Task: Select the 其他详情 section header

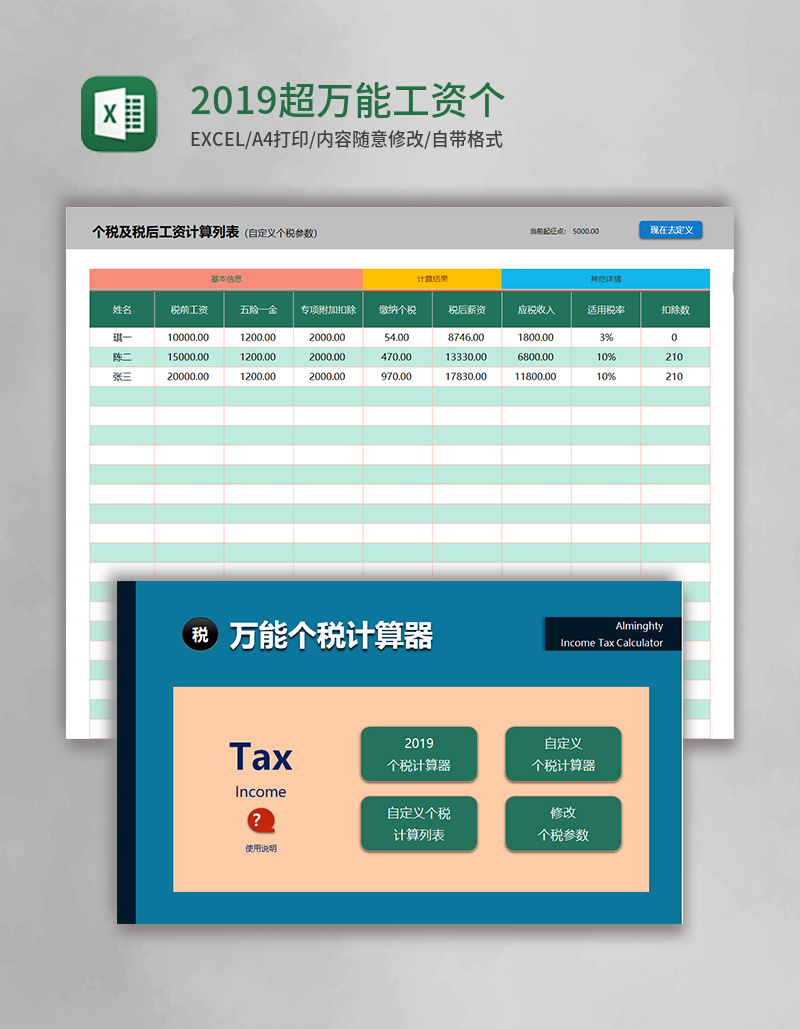Action: (606, 278)
